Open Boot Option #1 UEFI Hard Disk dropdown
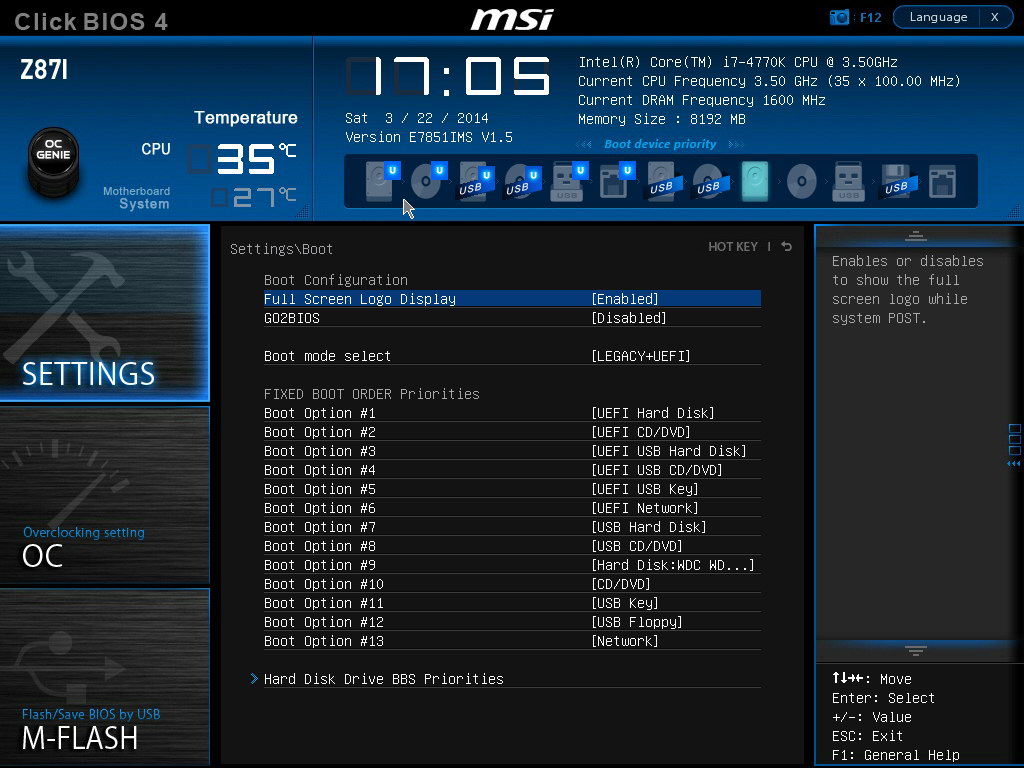The height and width of the screenshot is (768, 1024). click(x=652, y=413)
